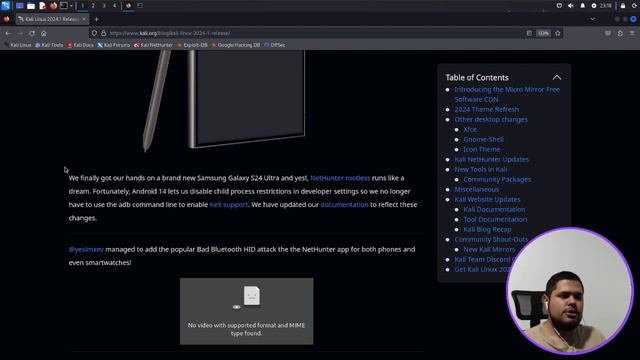Open the Kali Linux bookmark
The width and height of the screenshot is (640, 360).
tap(18, 45)
